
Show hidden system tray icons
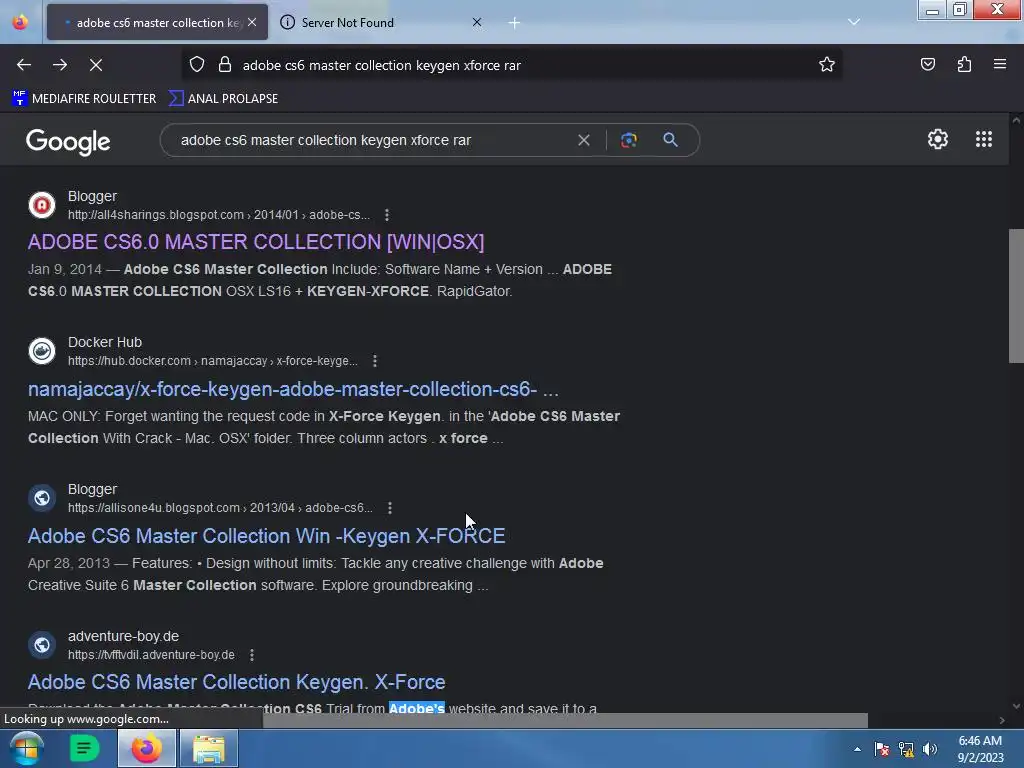(x=857, y=749)
